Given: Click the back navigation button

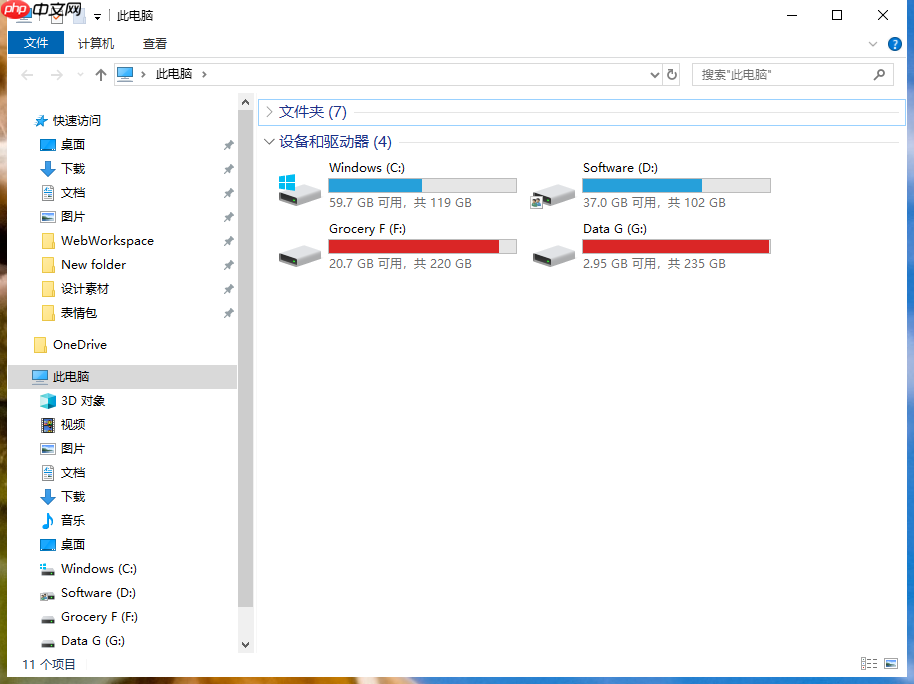Looking at the screenshot, I should (x=27, y=74).
